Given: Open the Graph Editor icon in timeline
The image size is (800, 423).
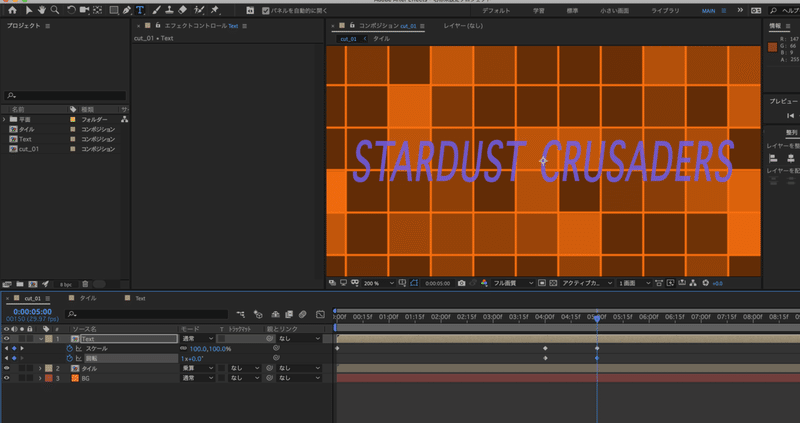Looking at the screenshot, I should coord(320,314).
